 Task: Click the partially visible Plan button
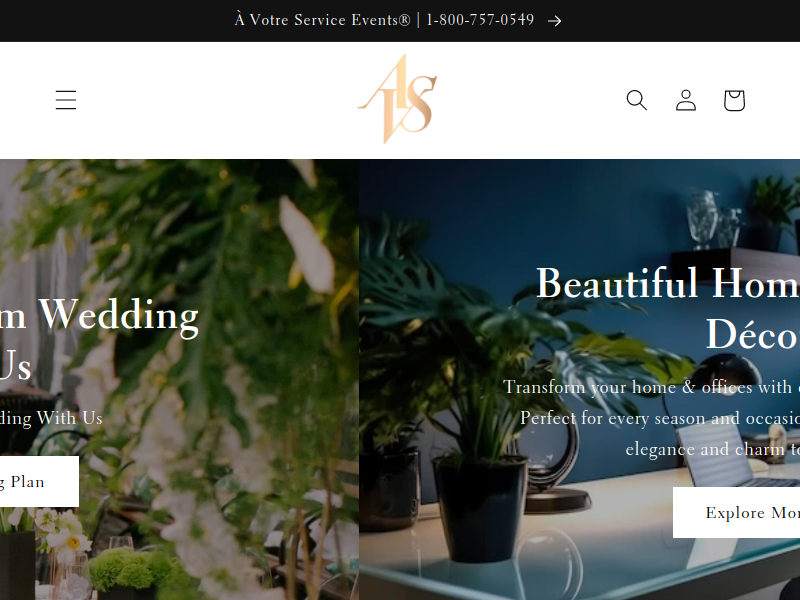click(x=39, y=481)
